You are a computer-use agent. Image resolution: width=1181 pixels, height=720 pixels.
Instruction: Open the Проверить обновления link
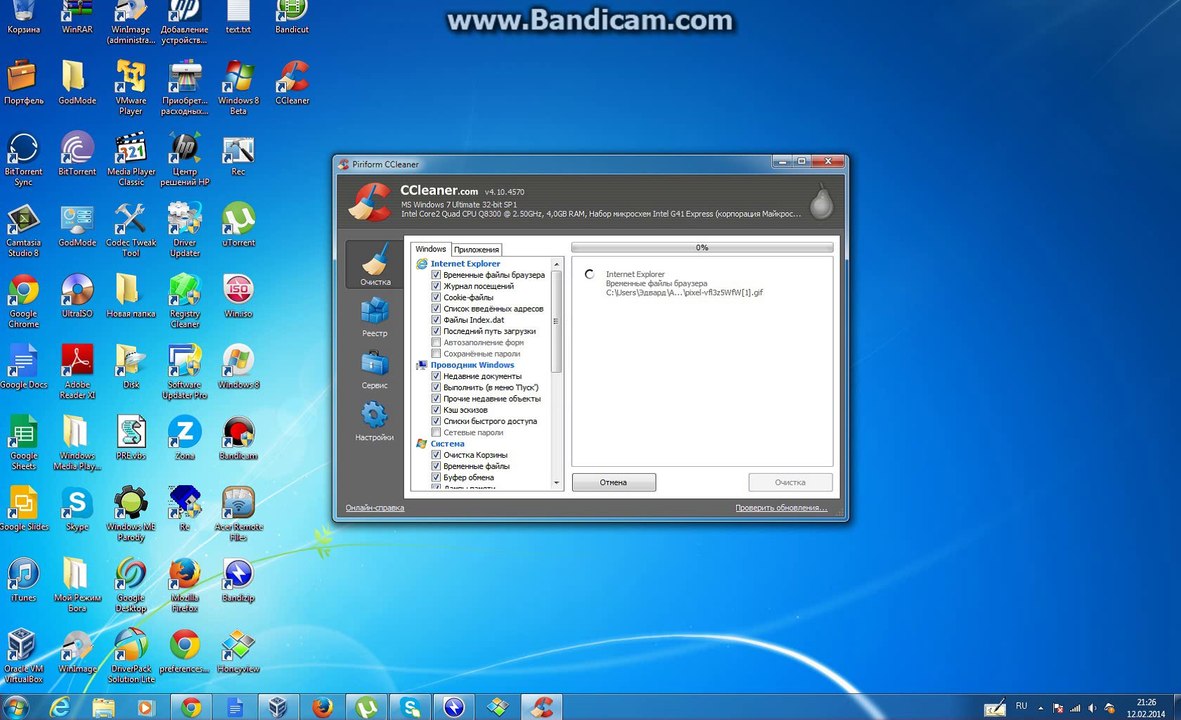click(781, 508)
